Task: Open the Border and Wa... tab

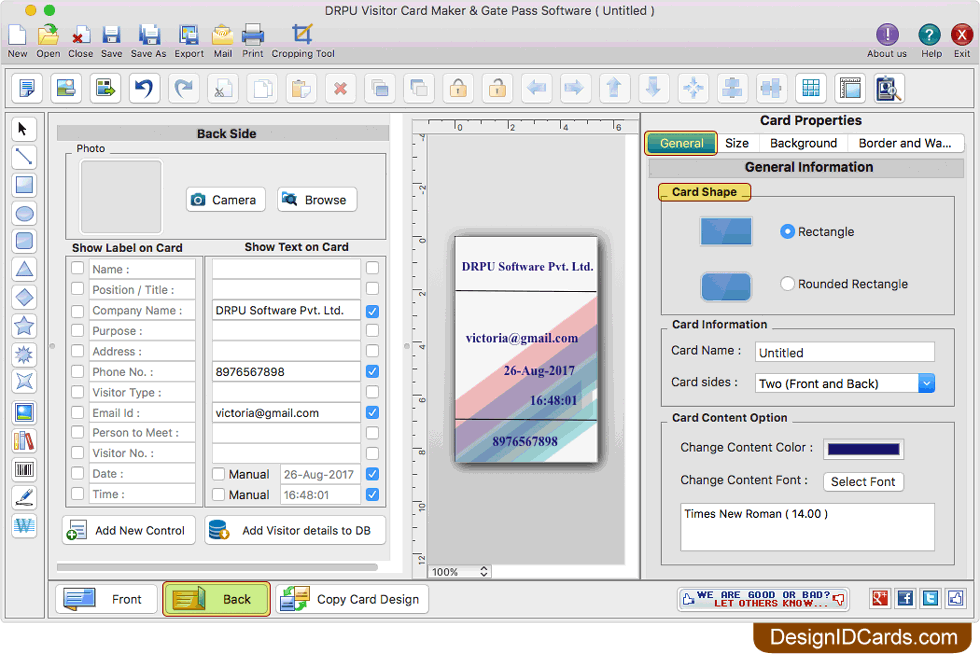Action: (x=905, y=143)
